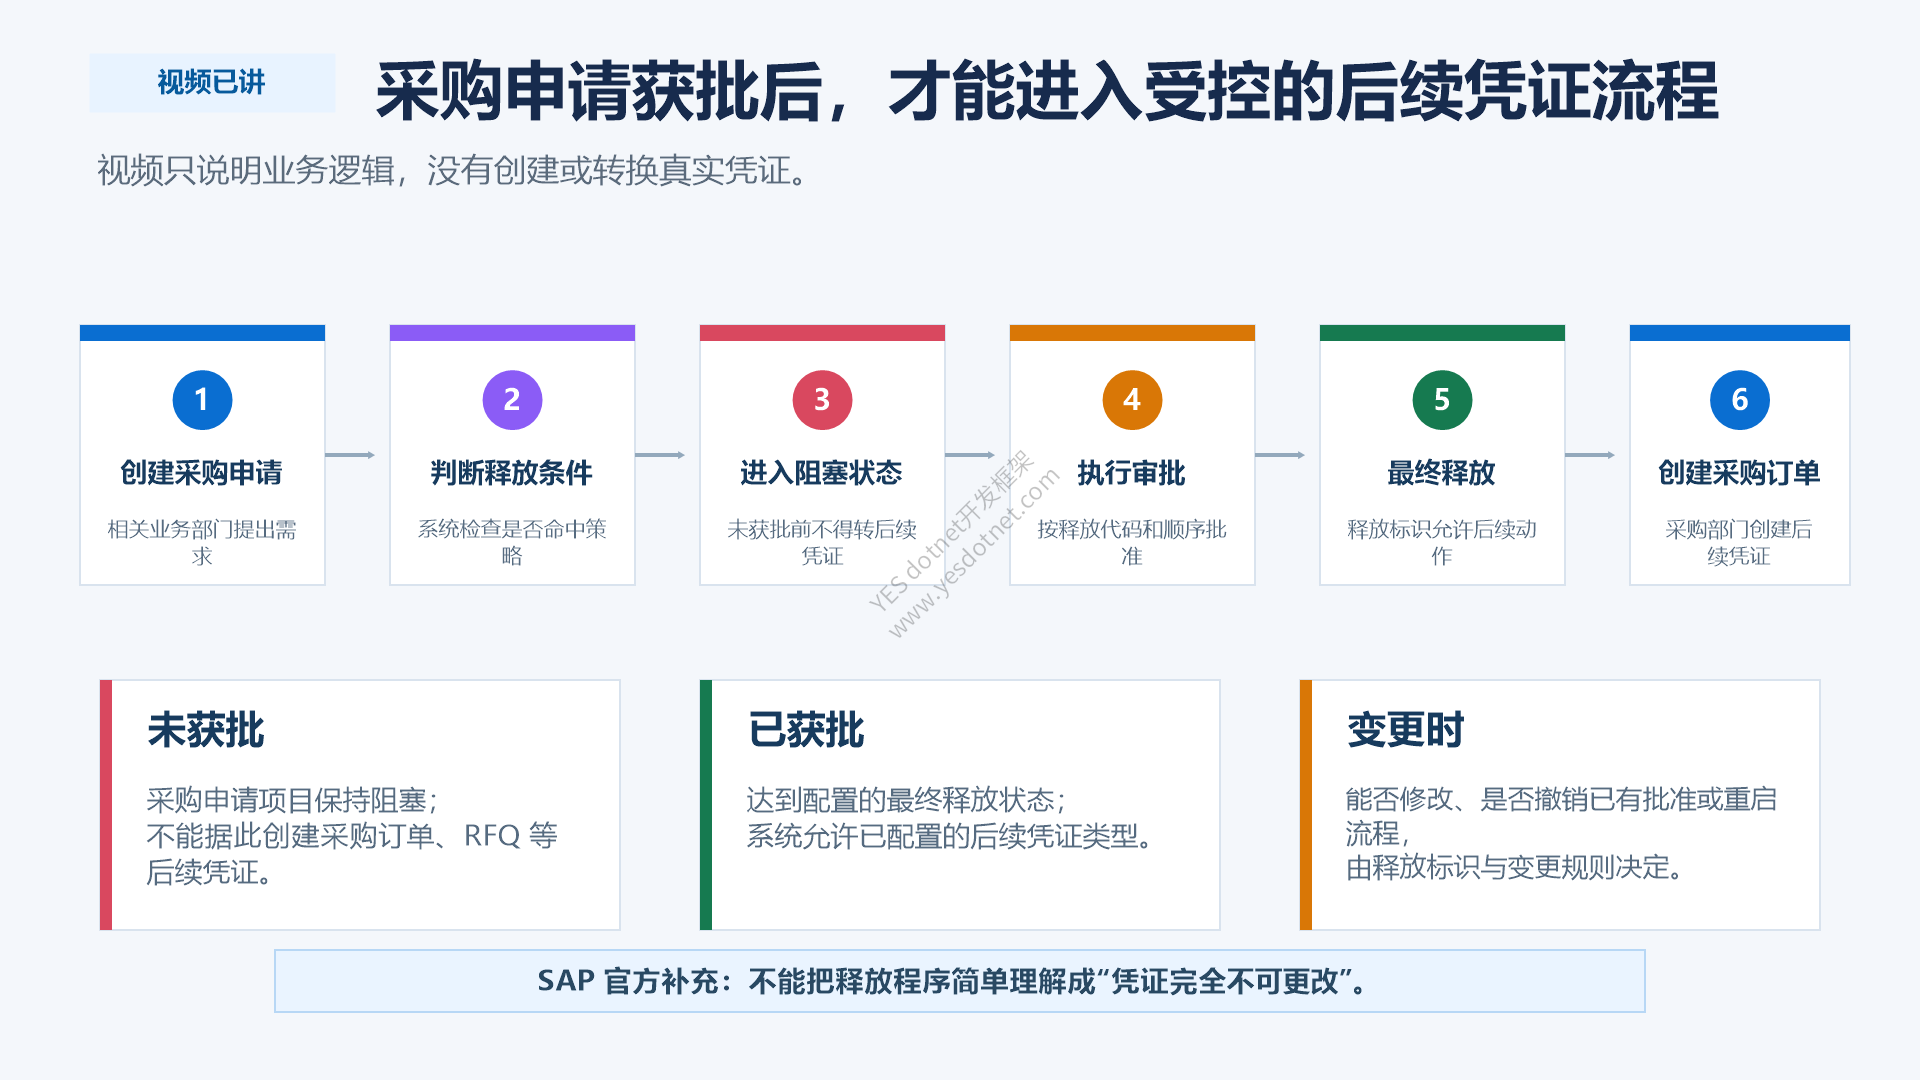This screenshot has width=1920, height=1080.
Task: Click the 最终释放 step title
Action: [1442, 473]
